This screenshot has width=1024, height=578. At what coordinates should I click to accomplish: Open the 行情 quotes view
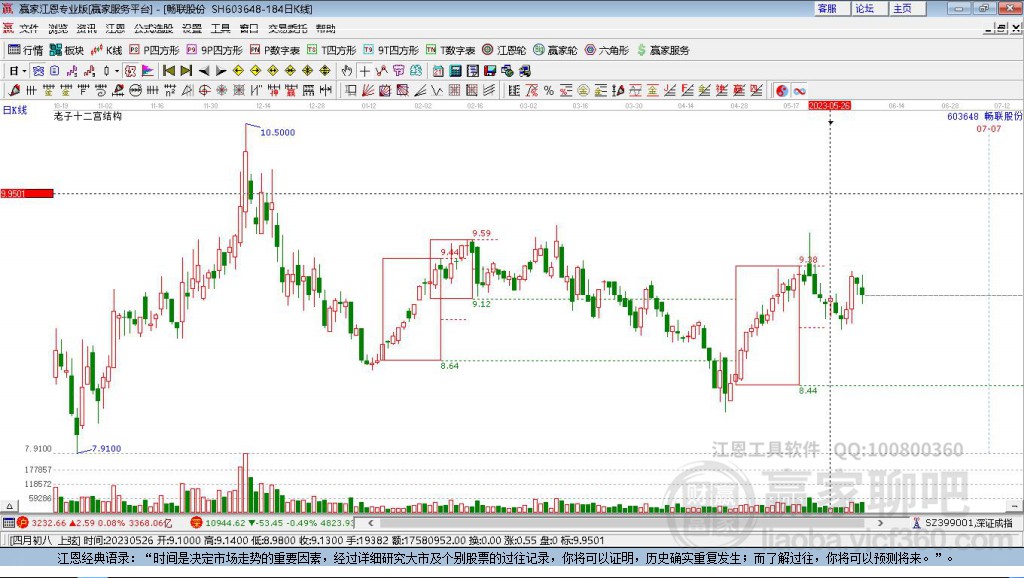(x=25, y=50)
